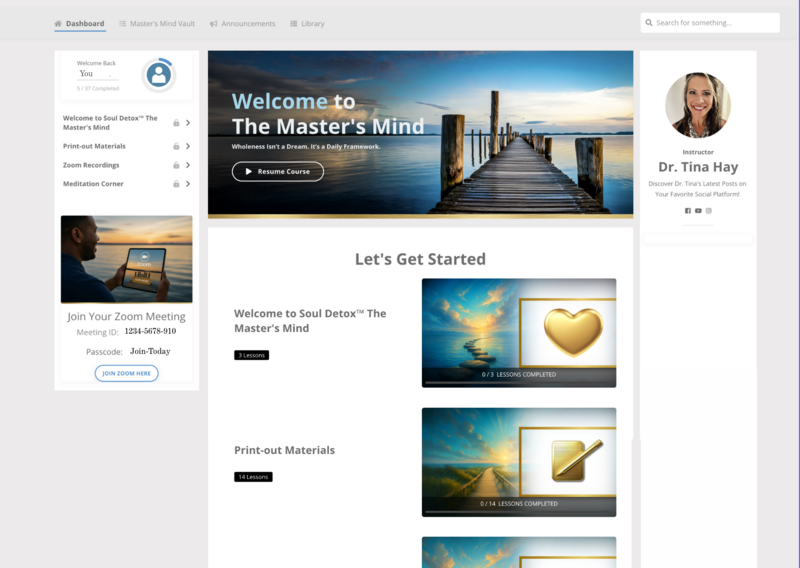Expand the Meditation Corner sidebar chevron

[188, 184]
